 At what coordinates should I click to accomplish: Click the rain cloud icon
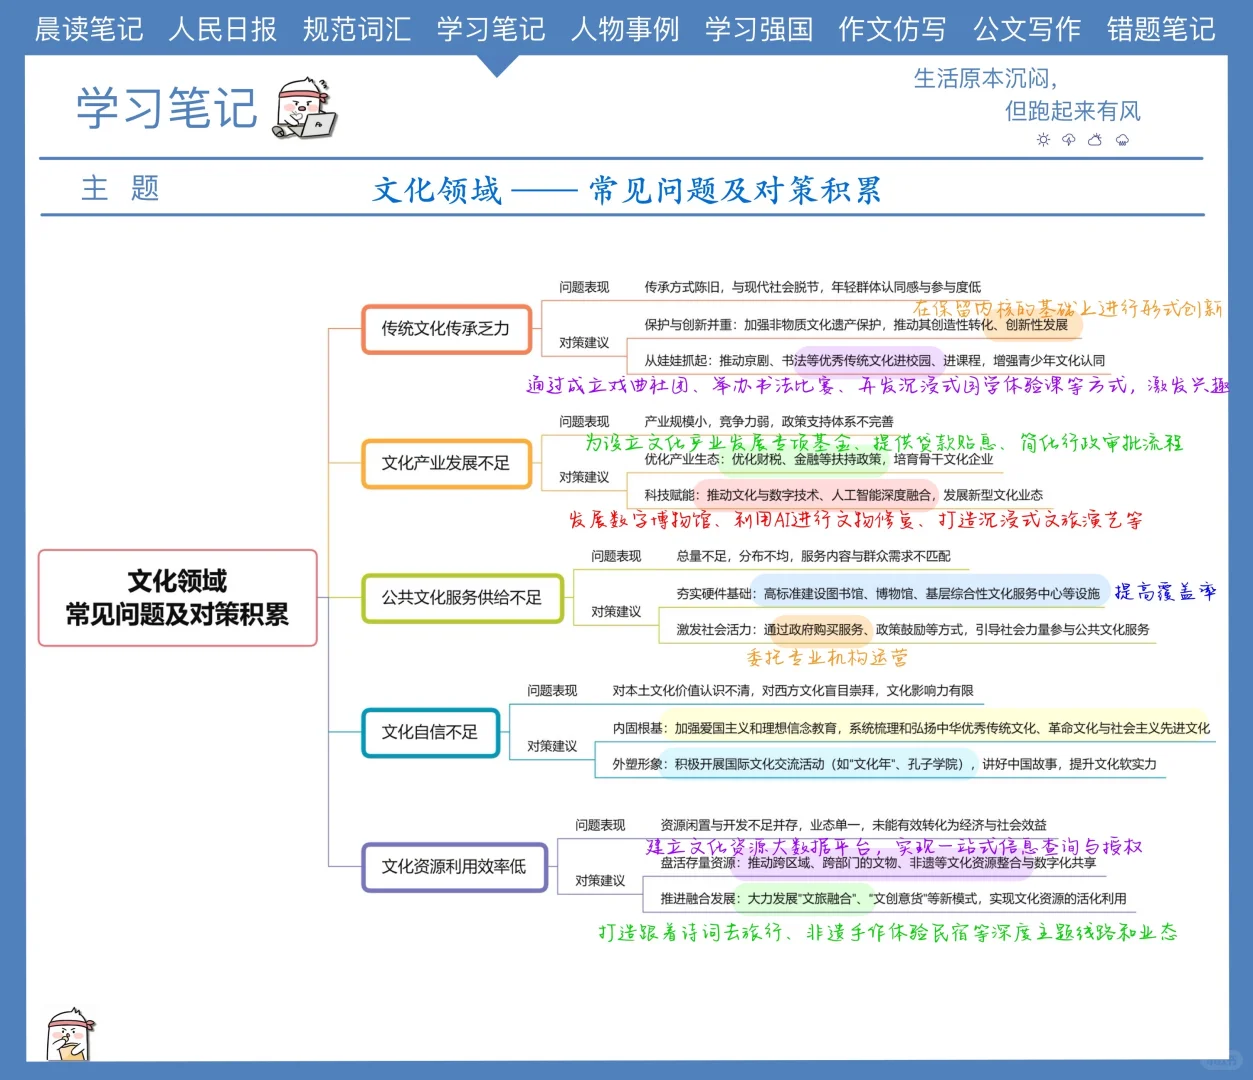coord(1122,140)
